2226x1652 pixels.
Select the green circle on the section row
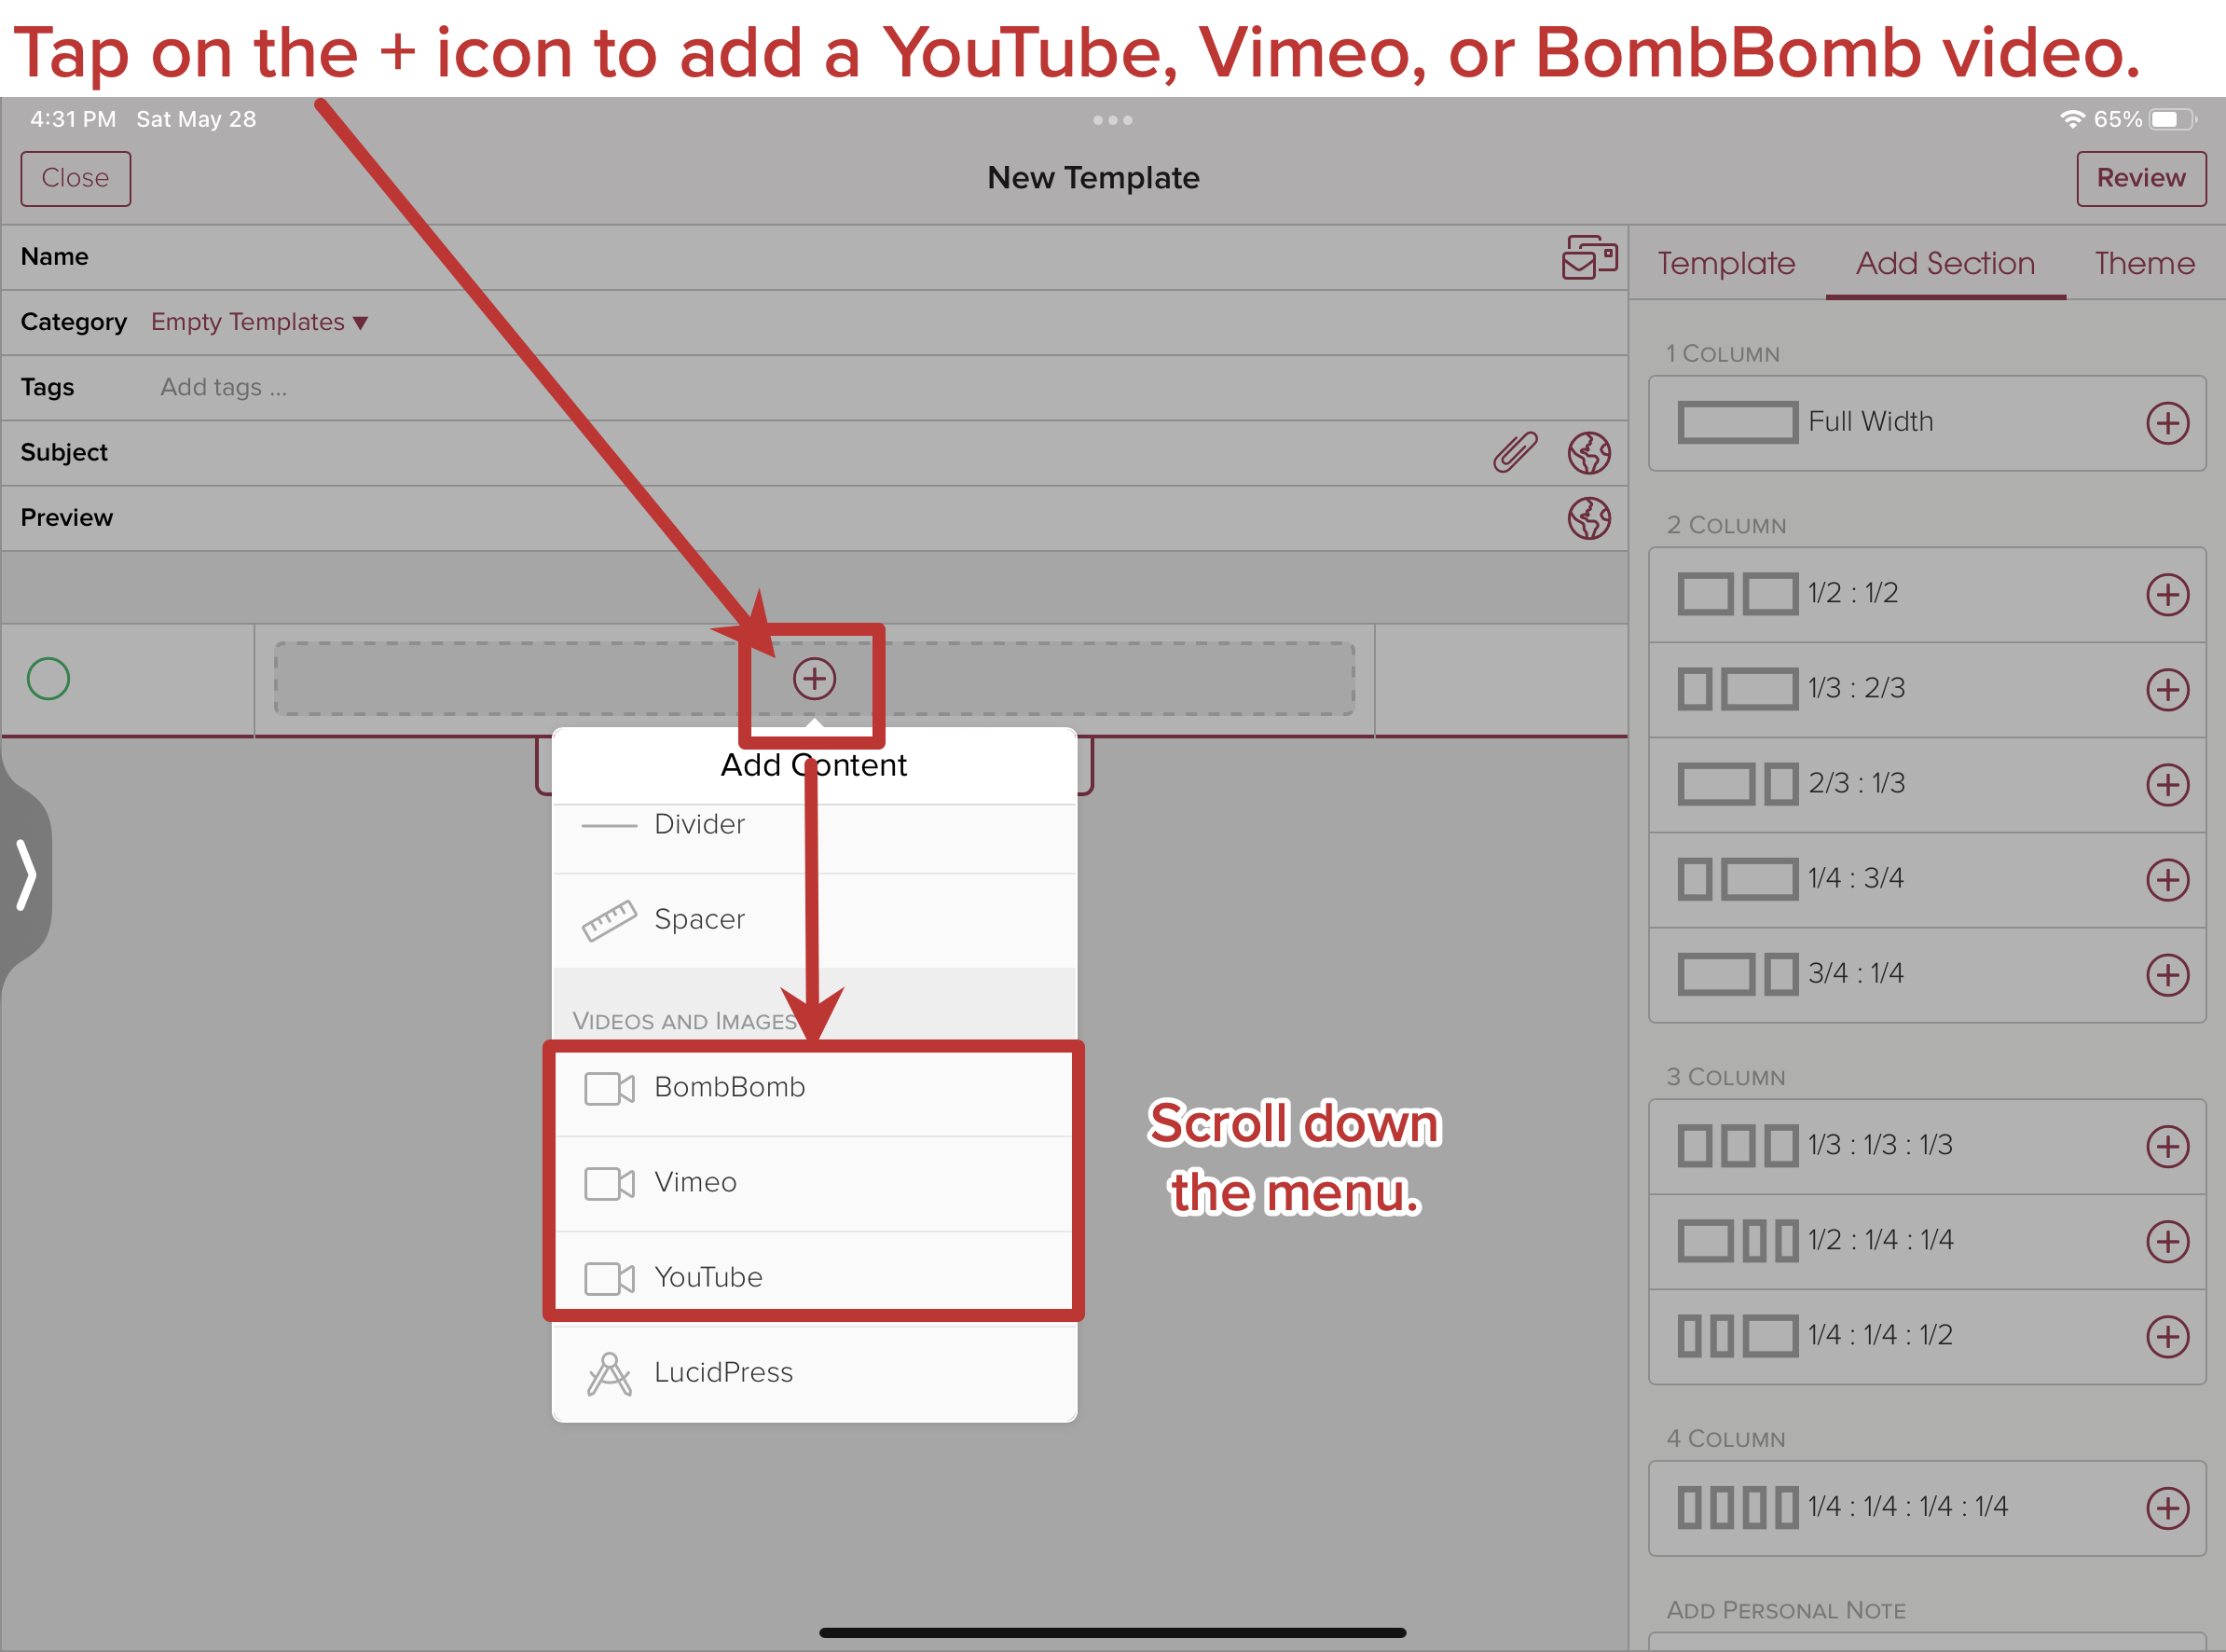coord(48,679)
